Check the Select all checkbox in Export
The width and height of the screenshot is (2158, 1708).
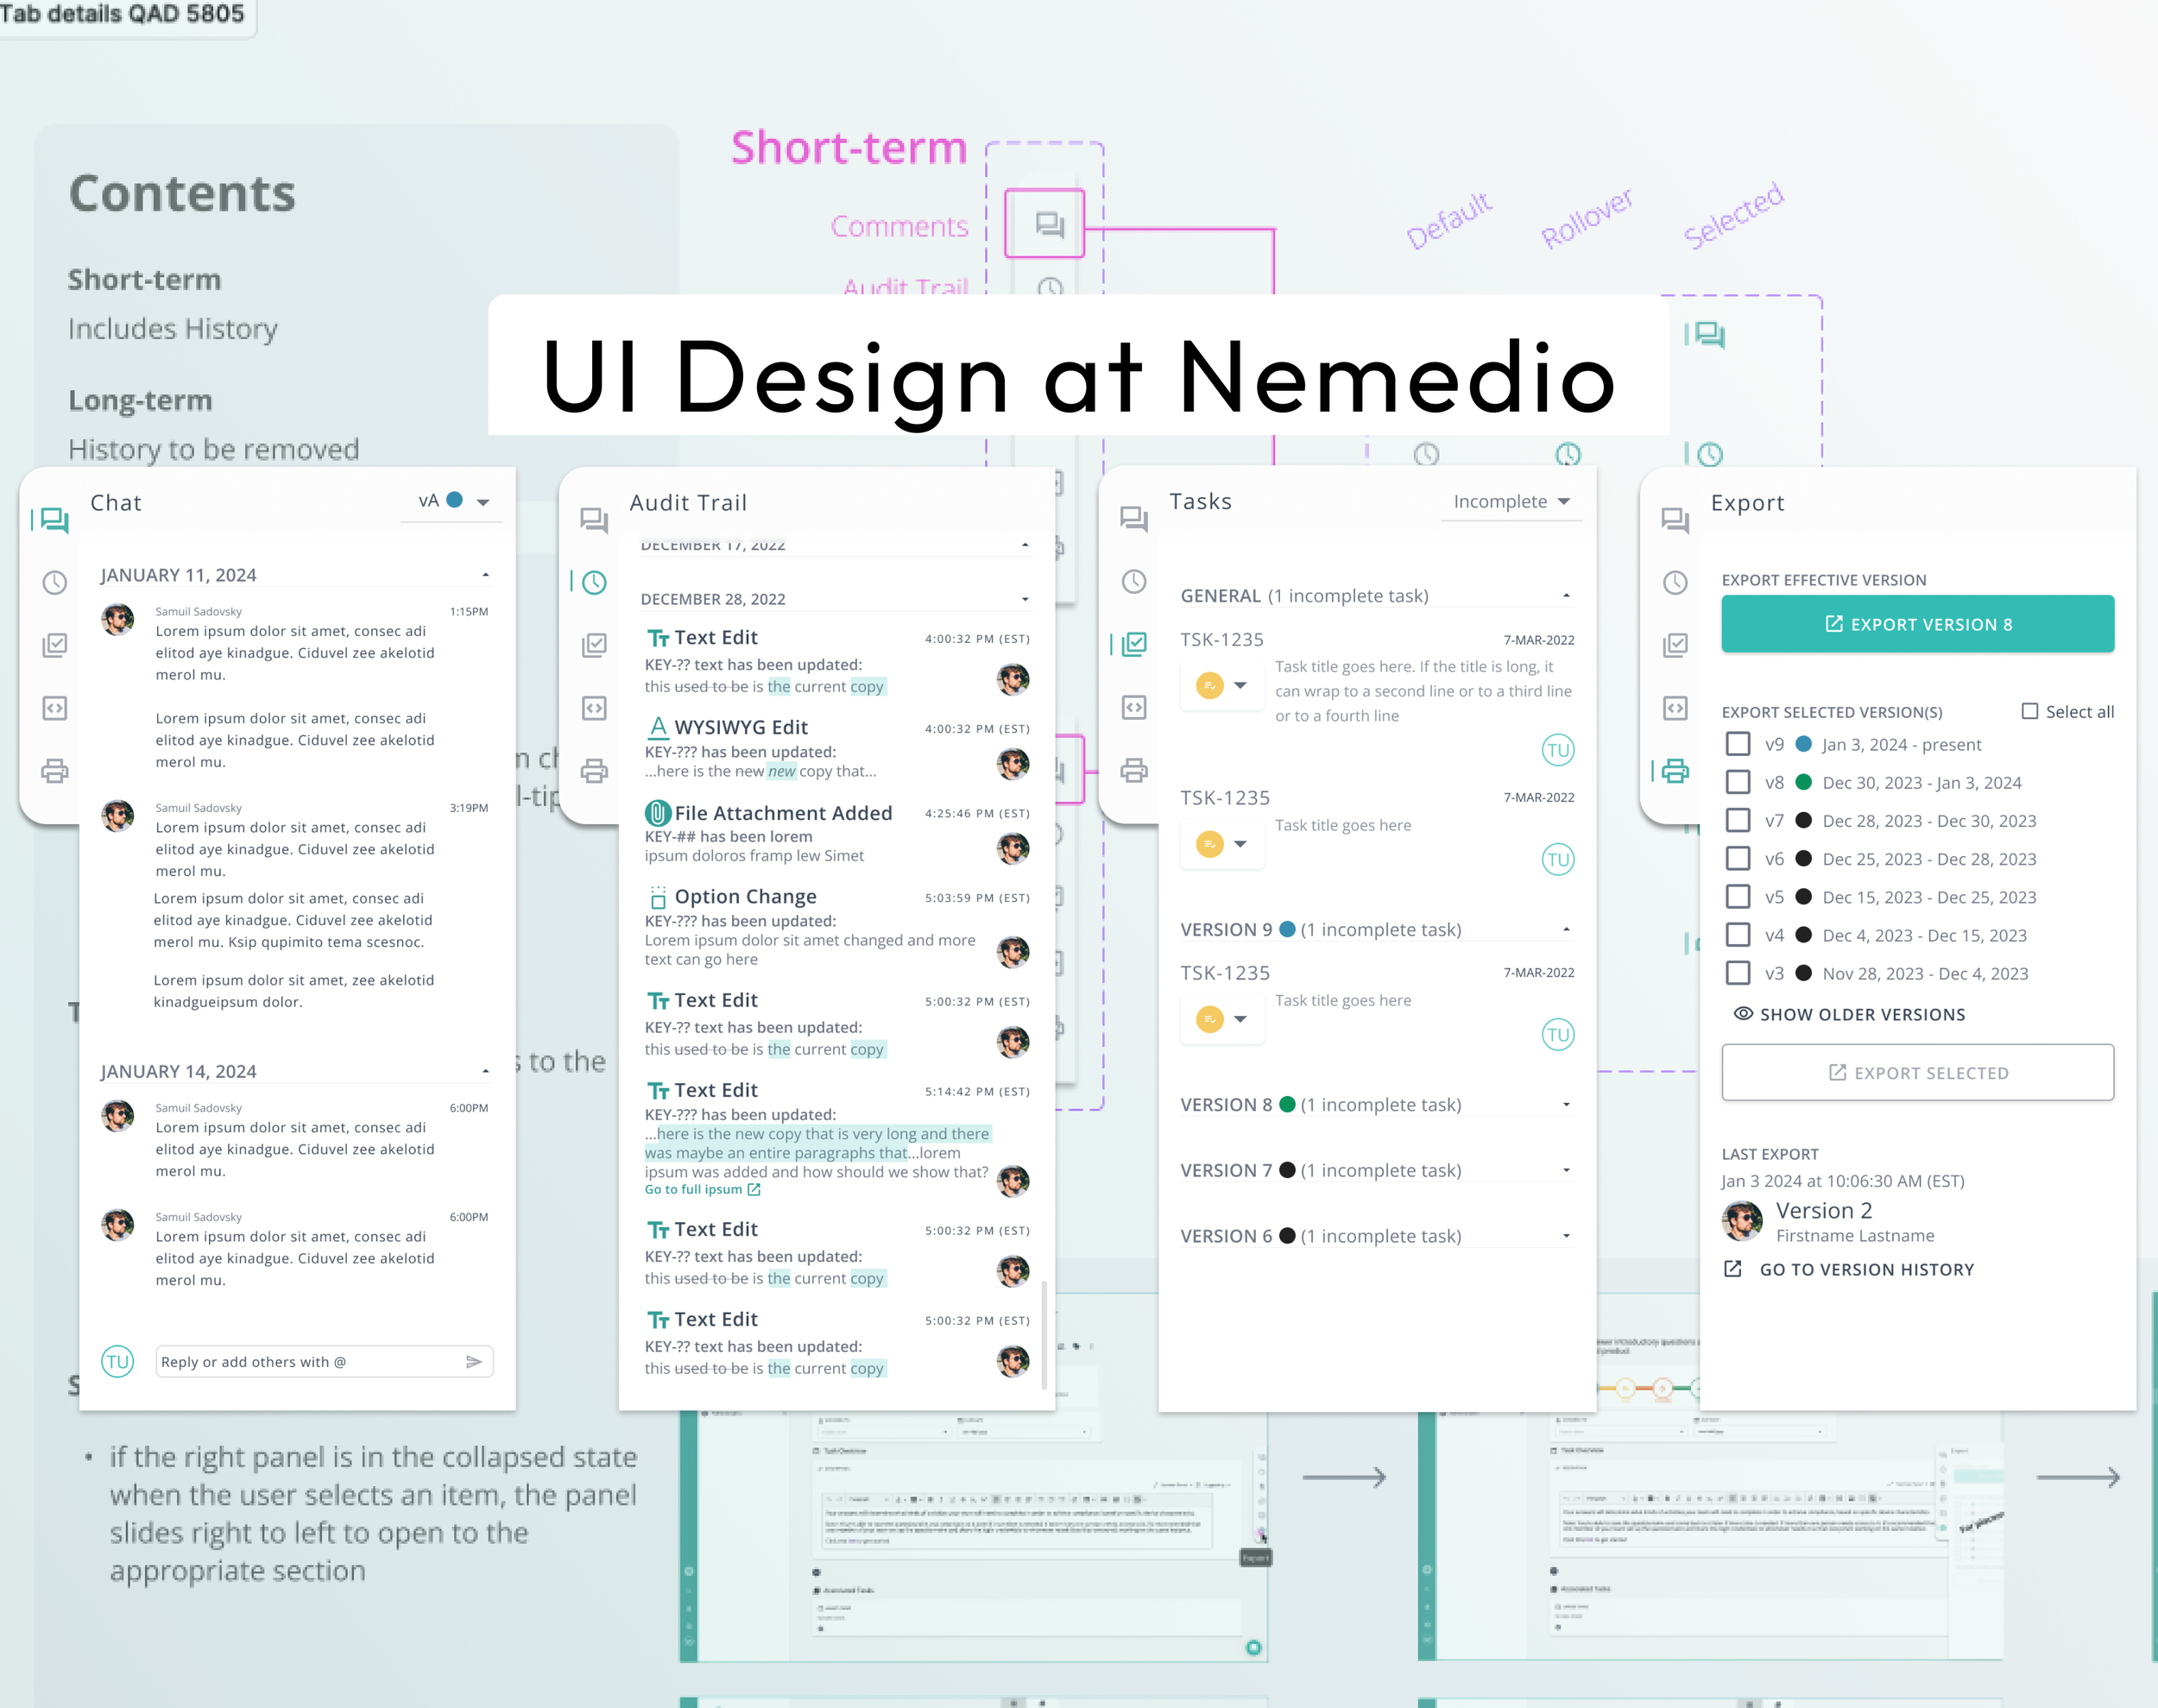[2029, 711]
